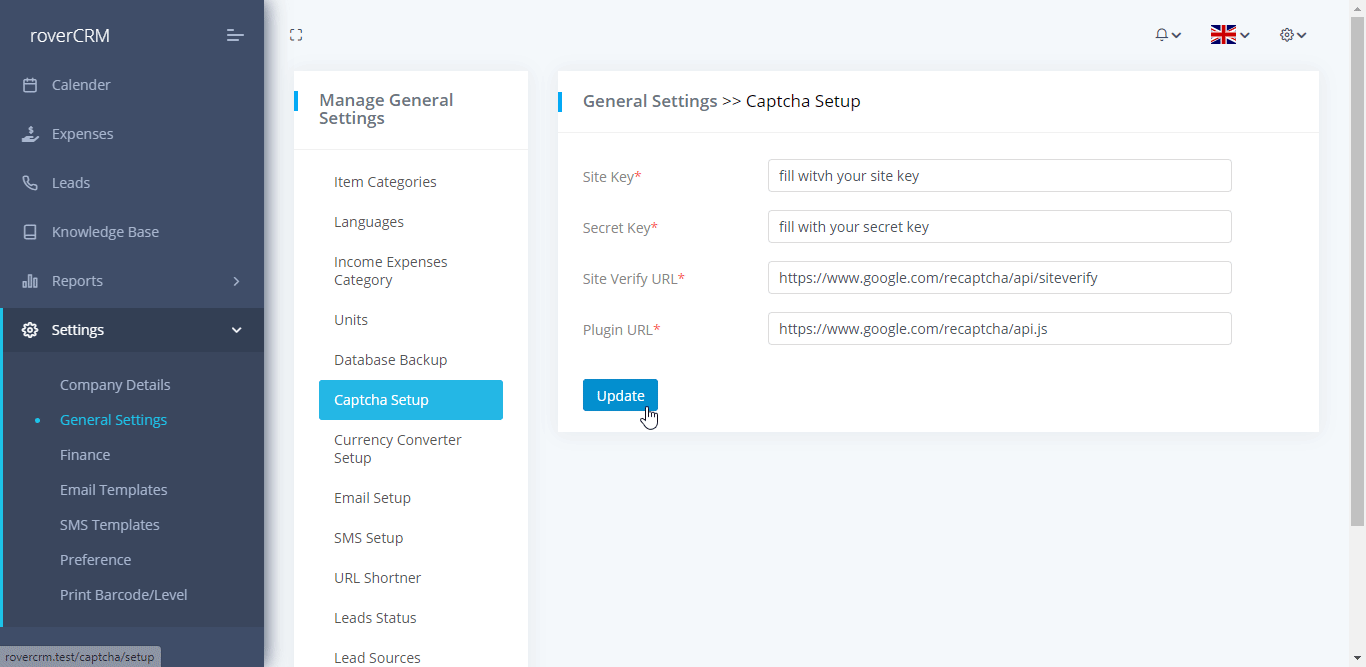Screen dimensions: 1366x667
Task: Click the Reports bar chart icon
Action: click(x=30, y=281)
